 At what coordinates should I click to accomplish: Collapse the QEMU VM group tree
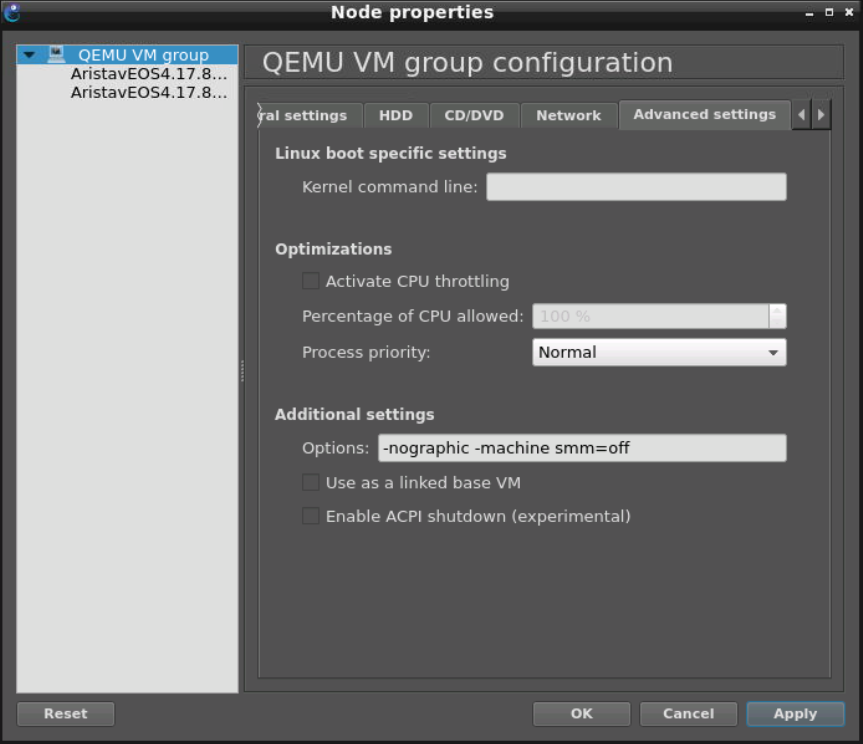coord(29,55)
